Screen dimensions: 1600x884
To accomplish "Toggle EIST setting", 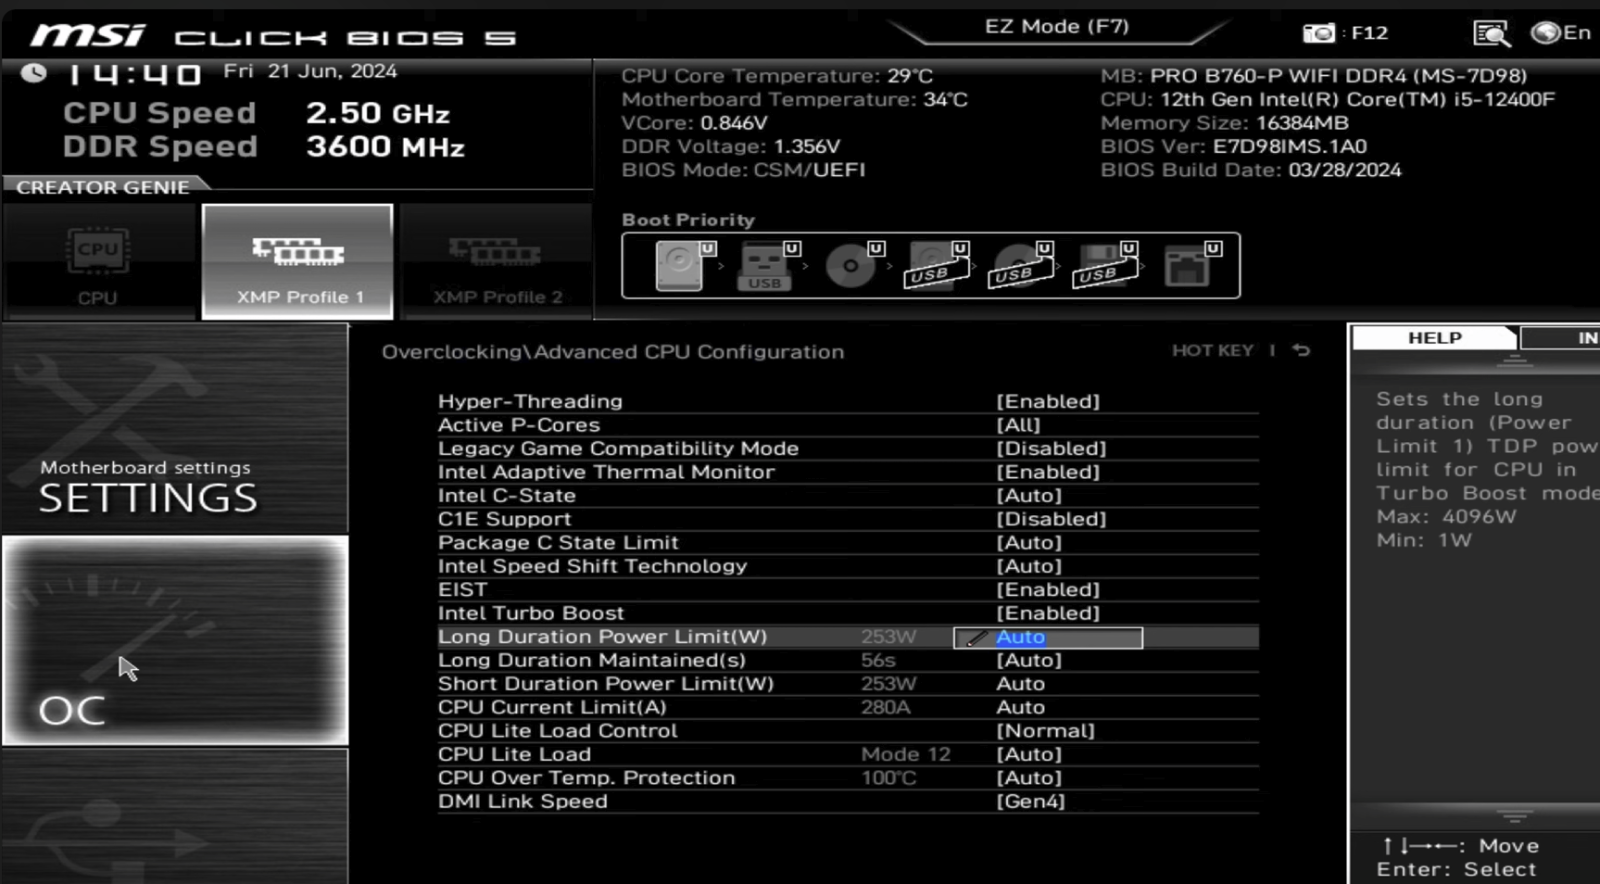I will [848, 590].
